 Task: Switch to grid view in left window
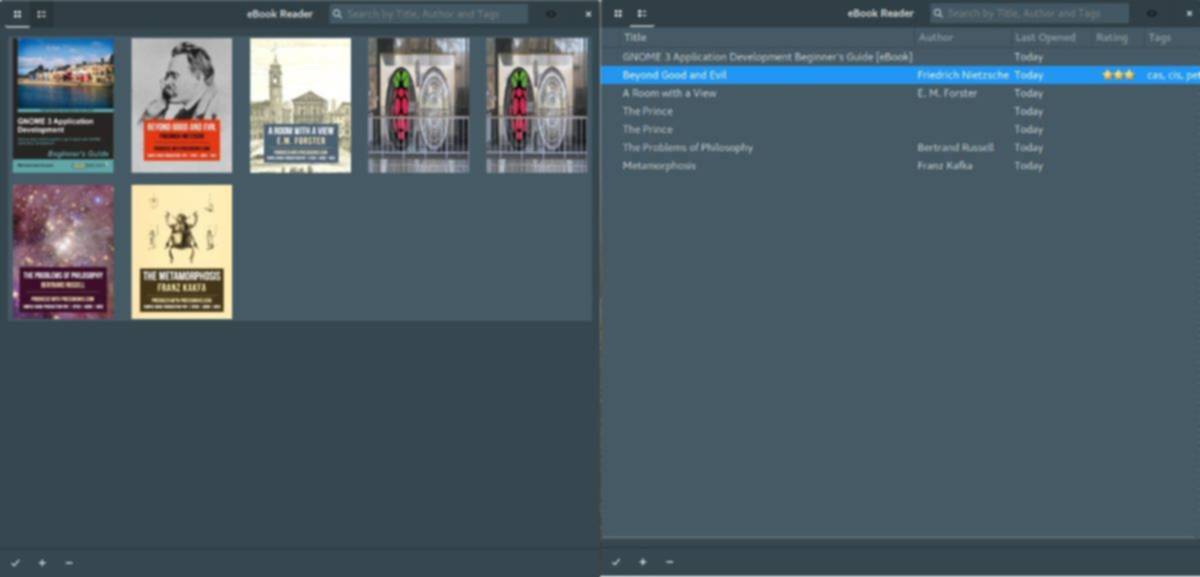[17, 14]
